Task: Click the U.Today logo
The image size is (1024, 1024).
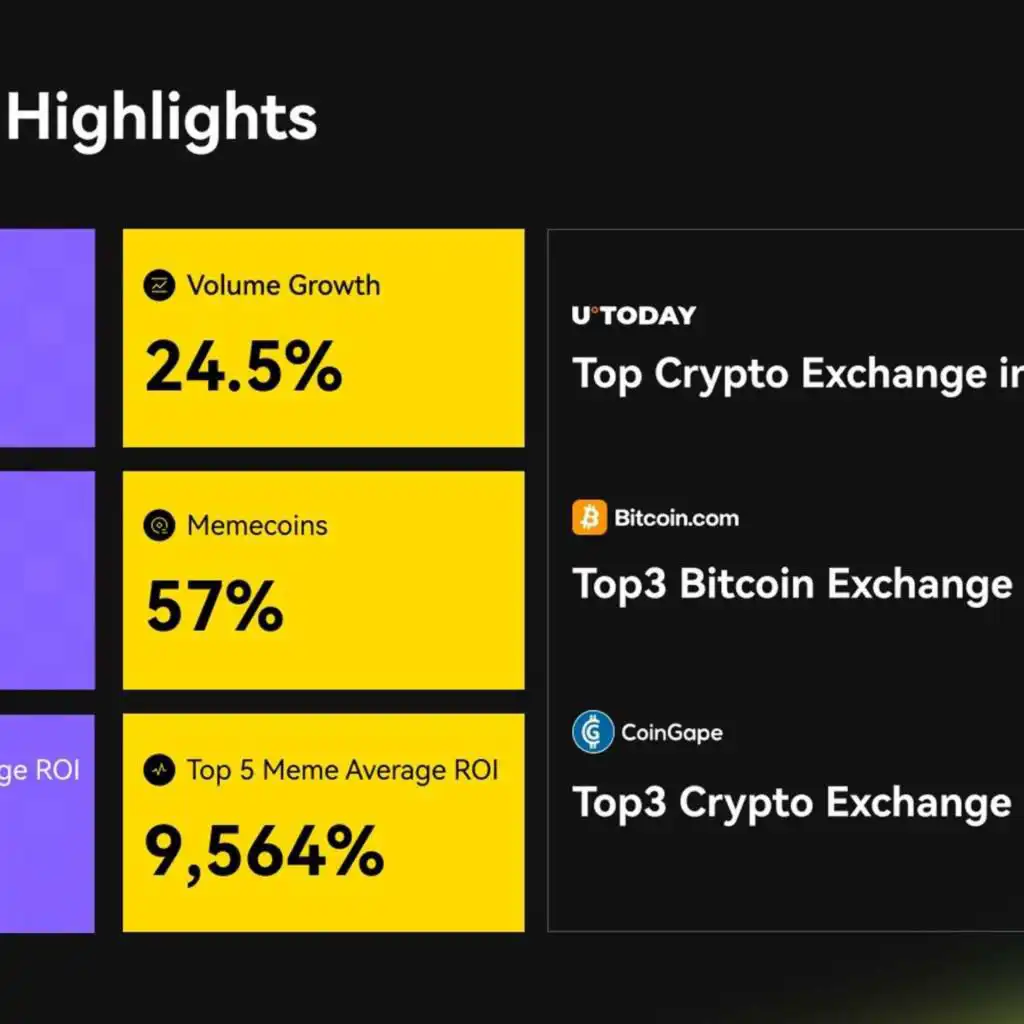Action: 633,316
